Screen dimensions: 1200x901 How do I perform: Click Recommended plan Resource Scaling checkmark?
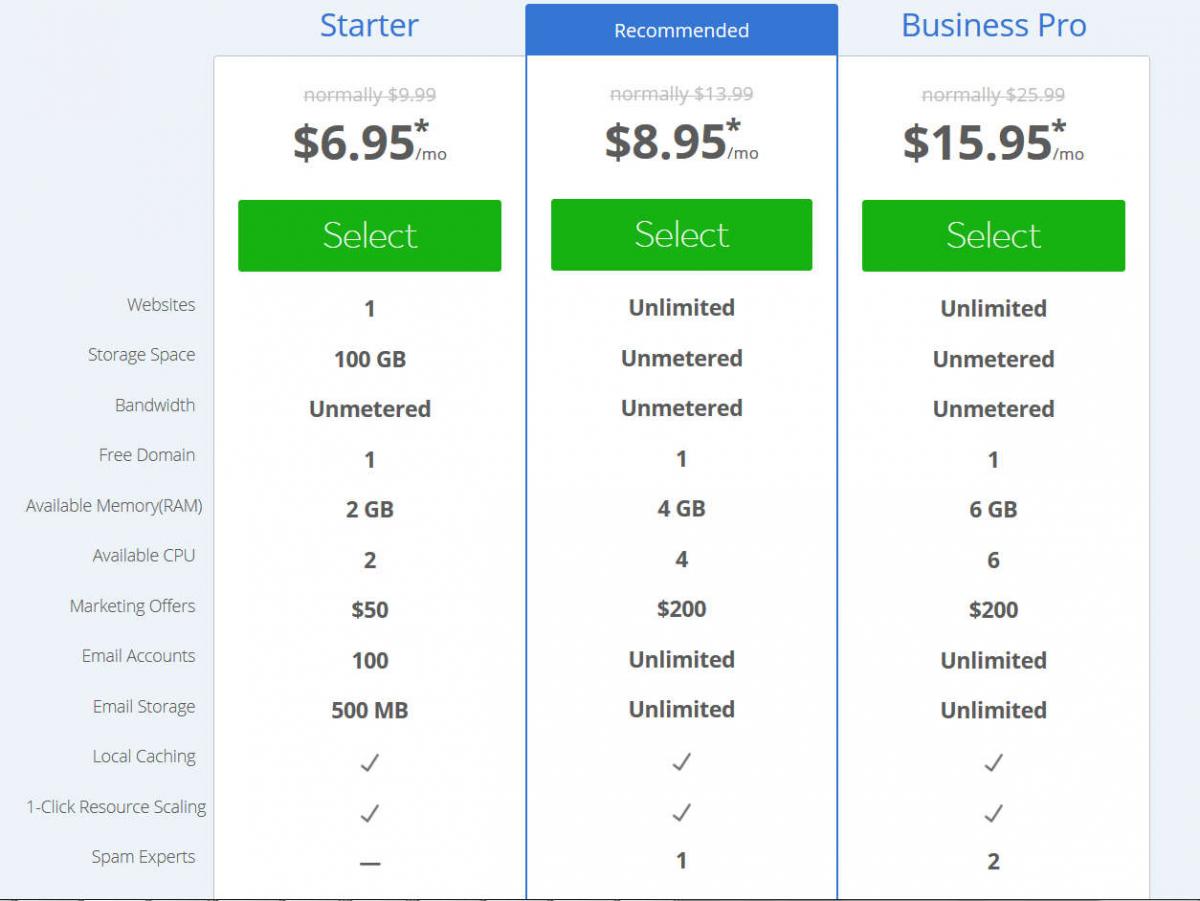681,812
